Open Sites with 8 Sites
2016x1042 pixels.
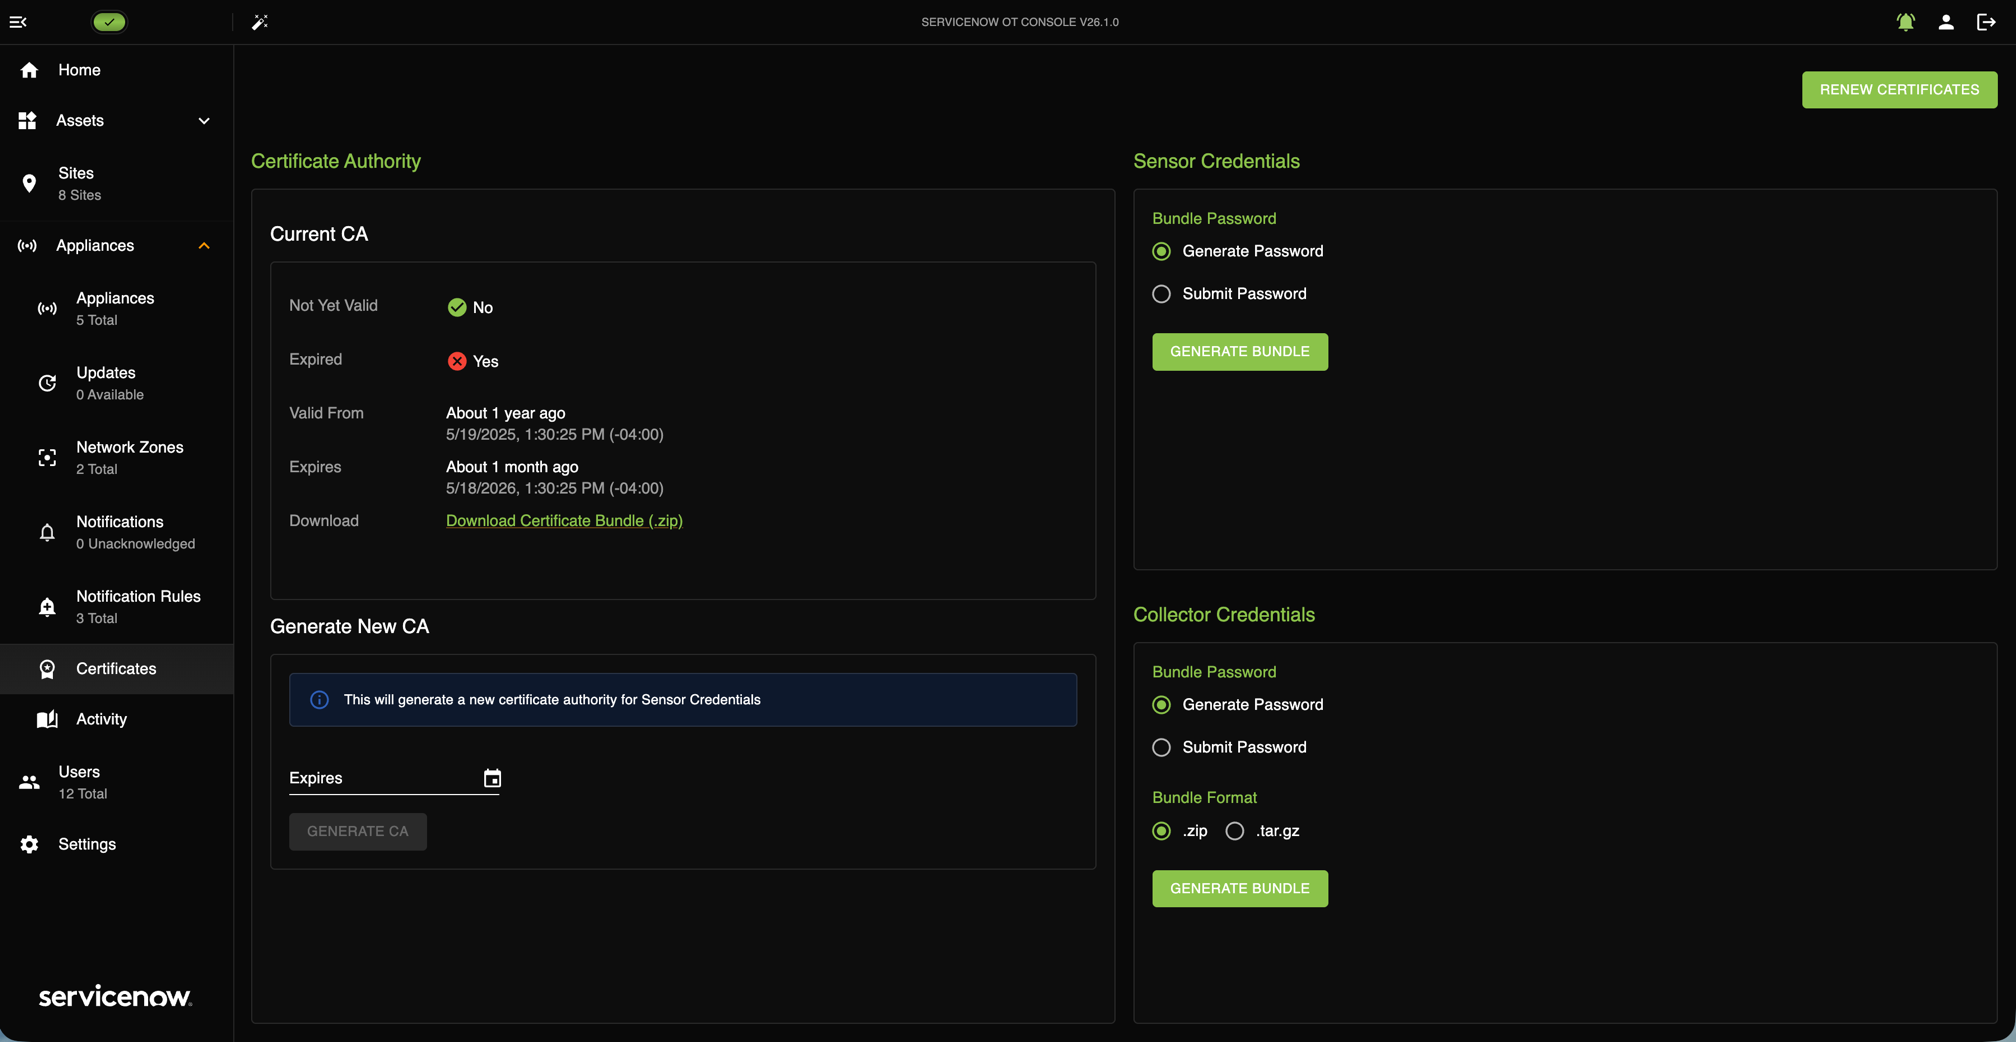[x=116, y=184]
